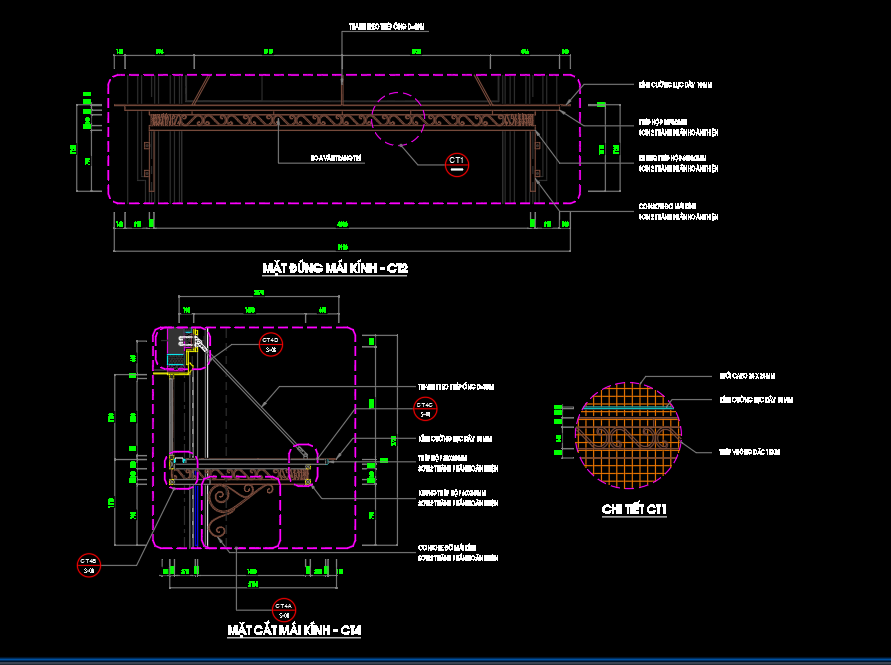This screenshot has height=665, width=891.
Task: Select the bottom right annotation of elevation view
Action: (x=678, y=212)
